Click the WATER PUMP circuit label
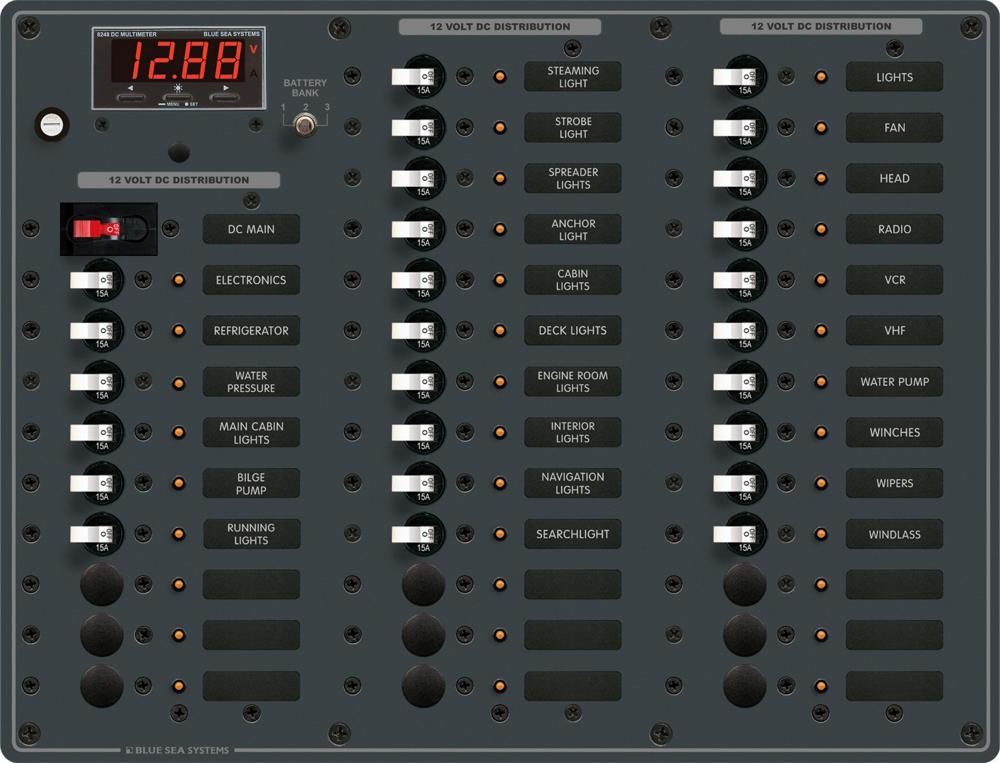 pos(894,381)
